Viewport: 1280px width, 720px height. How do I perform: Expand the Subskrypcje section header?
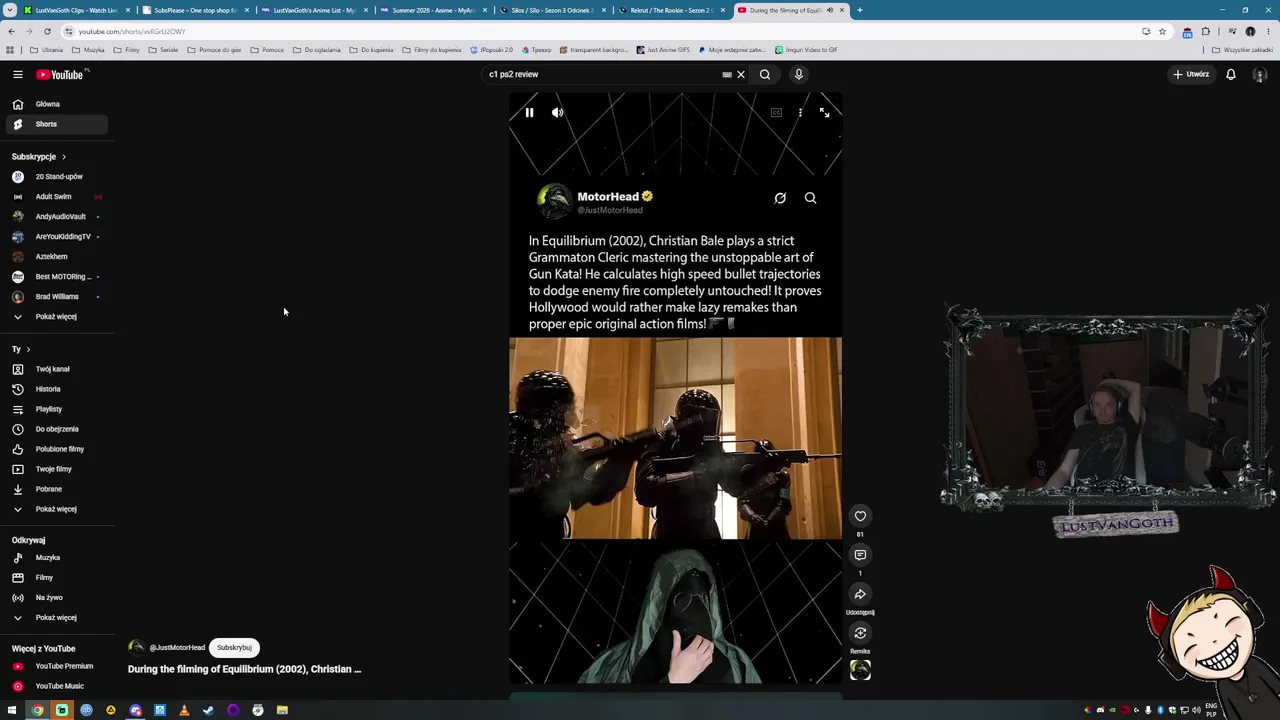(x=39, y=157)
